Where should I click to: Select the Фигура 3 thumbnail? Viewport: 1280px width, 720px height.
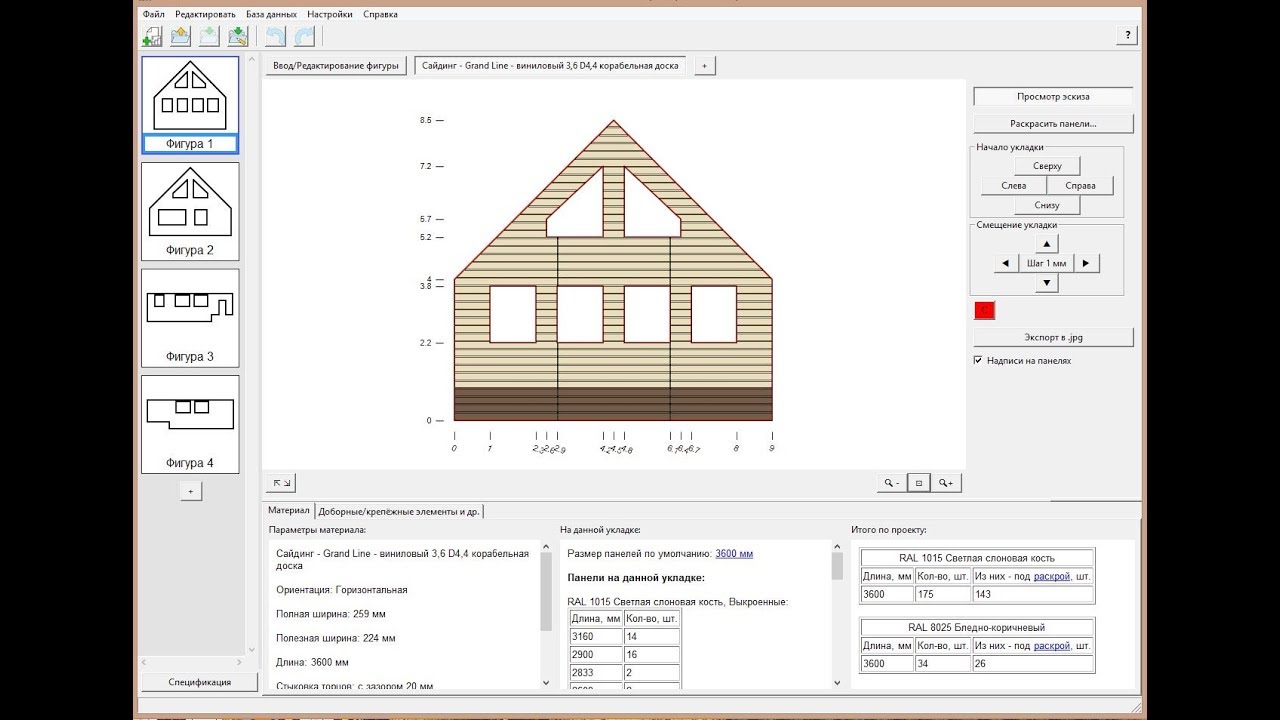tap(190, 317)
